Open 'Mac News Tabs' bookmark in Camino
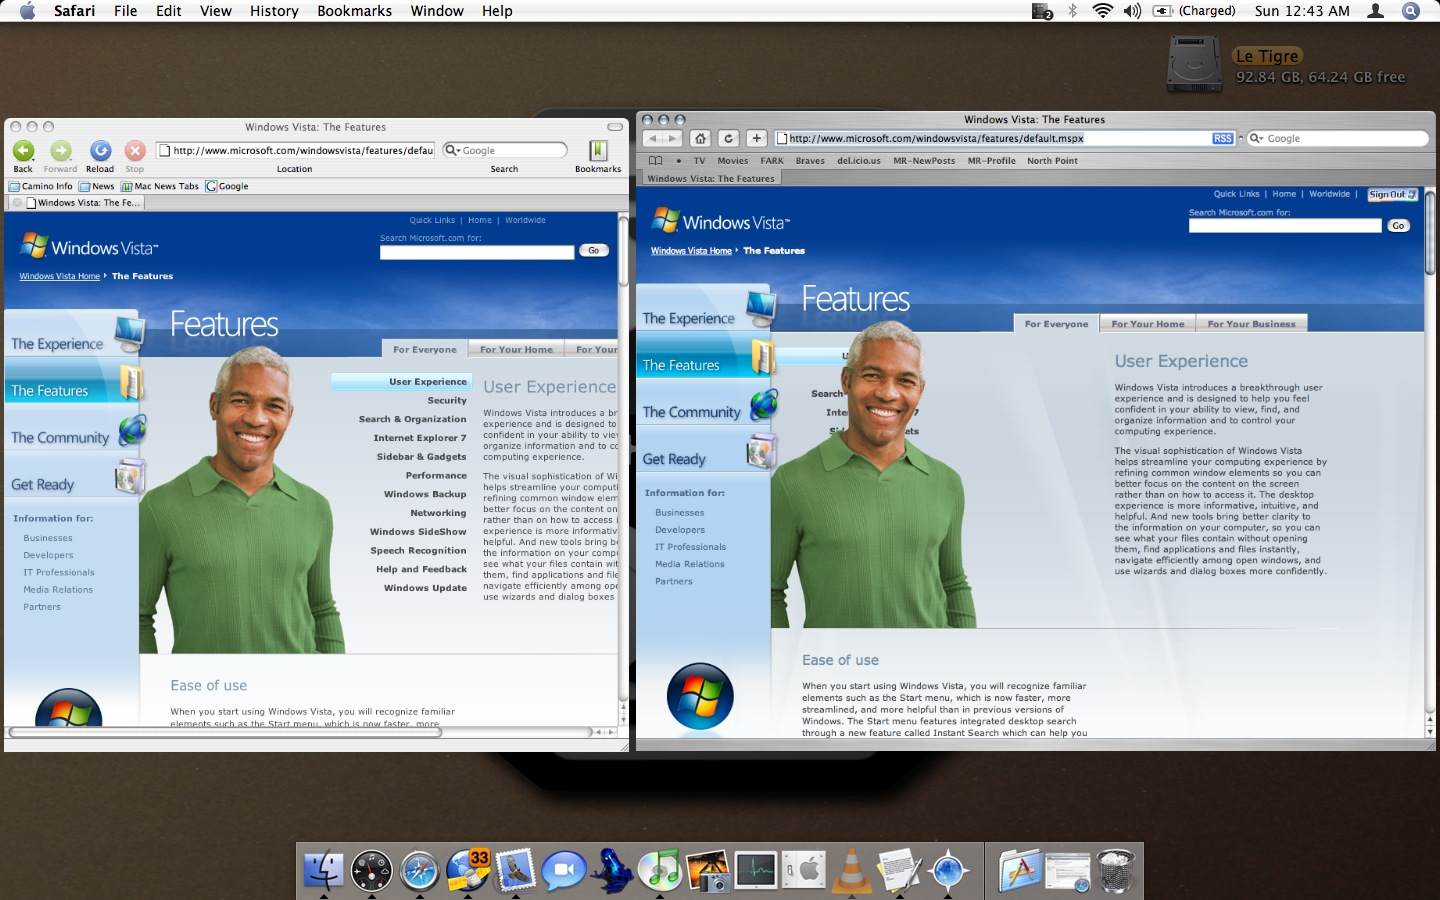This screenshot has height=900, width=1440. [x=160, y=186]
